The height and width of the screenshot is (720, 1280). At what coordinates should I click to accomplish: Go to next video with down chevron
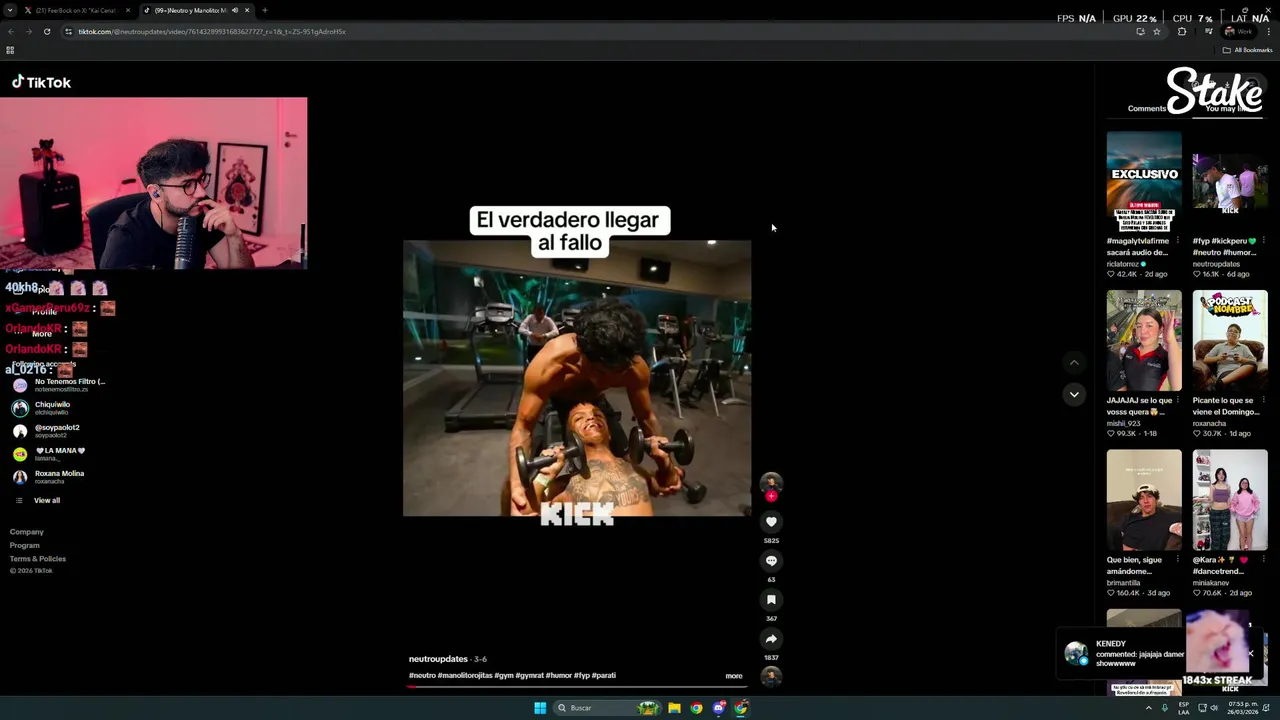coord(1074,394)
